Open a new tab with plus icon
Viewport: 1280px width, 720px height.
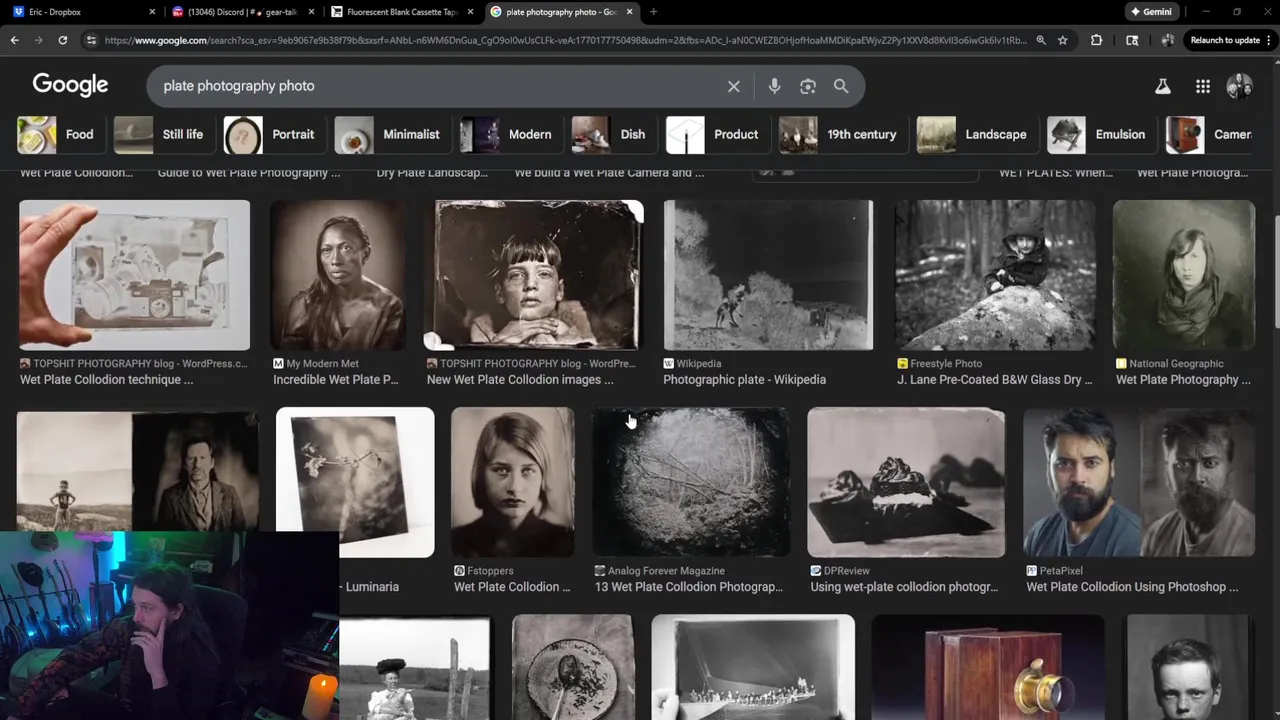(x=653, y=12)
